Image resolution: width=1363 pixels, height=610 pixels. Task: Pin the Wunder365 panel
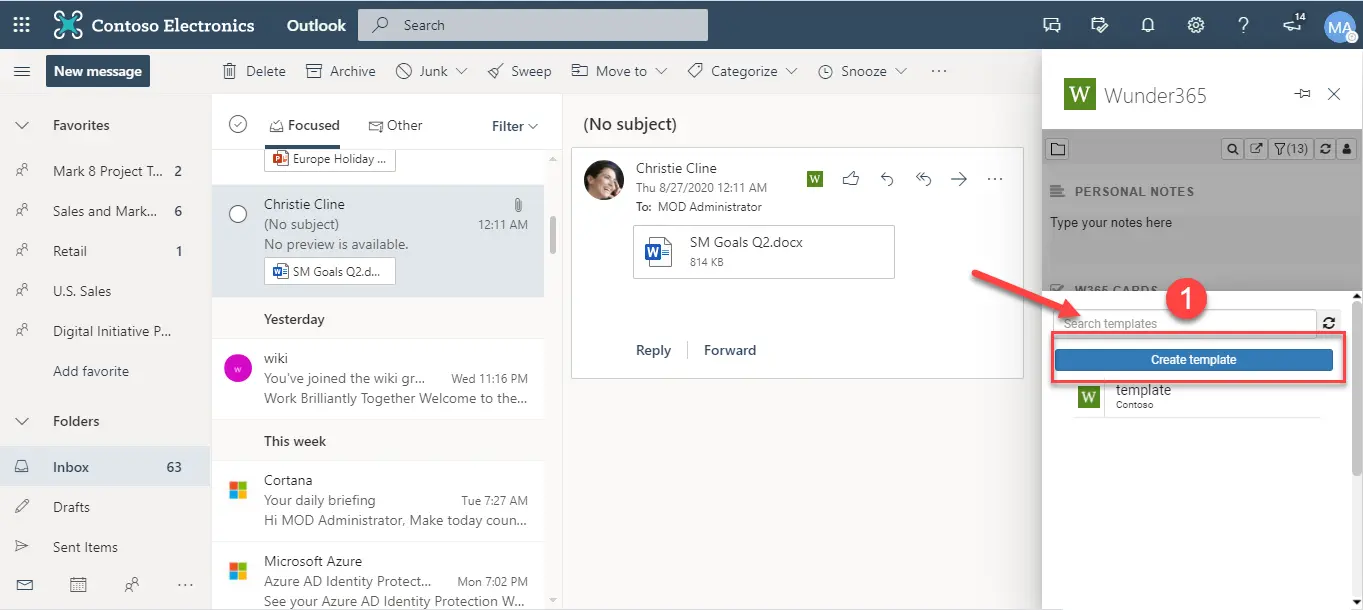click(x=1302, y=94)
